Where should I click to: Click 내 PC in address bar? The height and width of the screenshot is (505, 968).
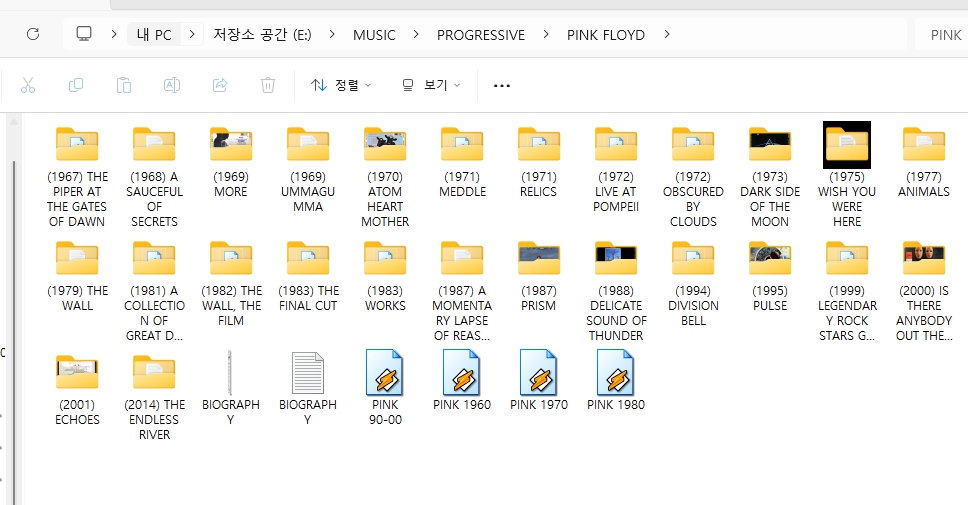pyautogui.click(x=154, y=34)
